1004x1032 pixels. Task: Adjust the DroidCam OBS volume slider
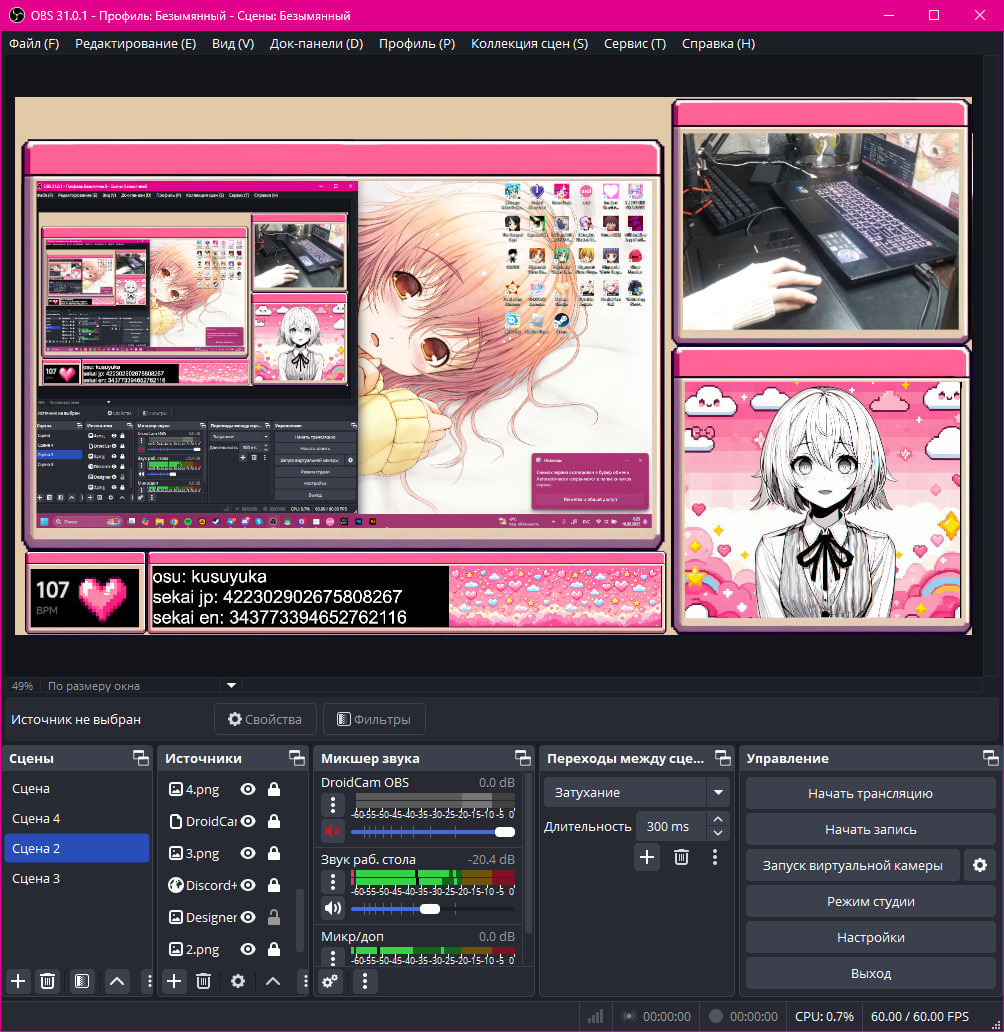[433, 832]
